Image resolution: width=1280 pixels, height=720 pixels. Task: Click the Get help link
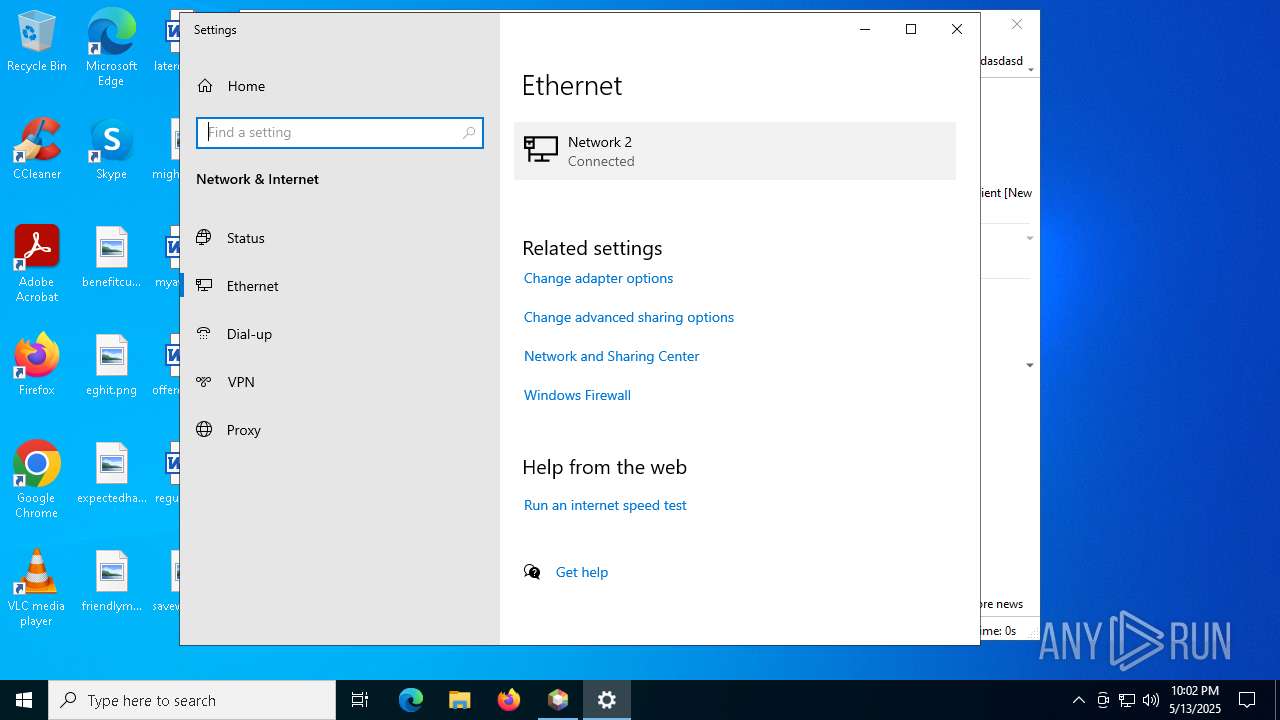click(582, 572)
